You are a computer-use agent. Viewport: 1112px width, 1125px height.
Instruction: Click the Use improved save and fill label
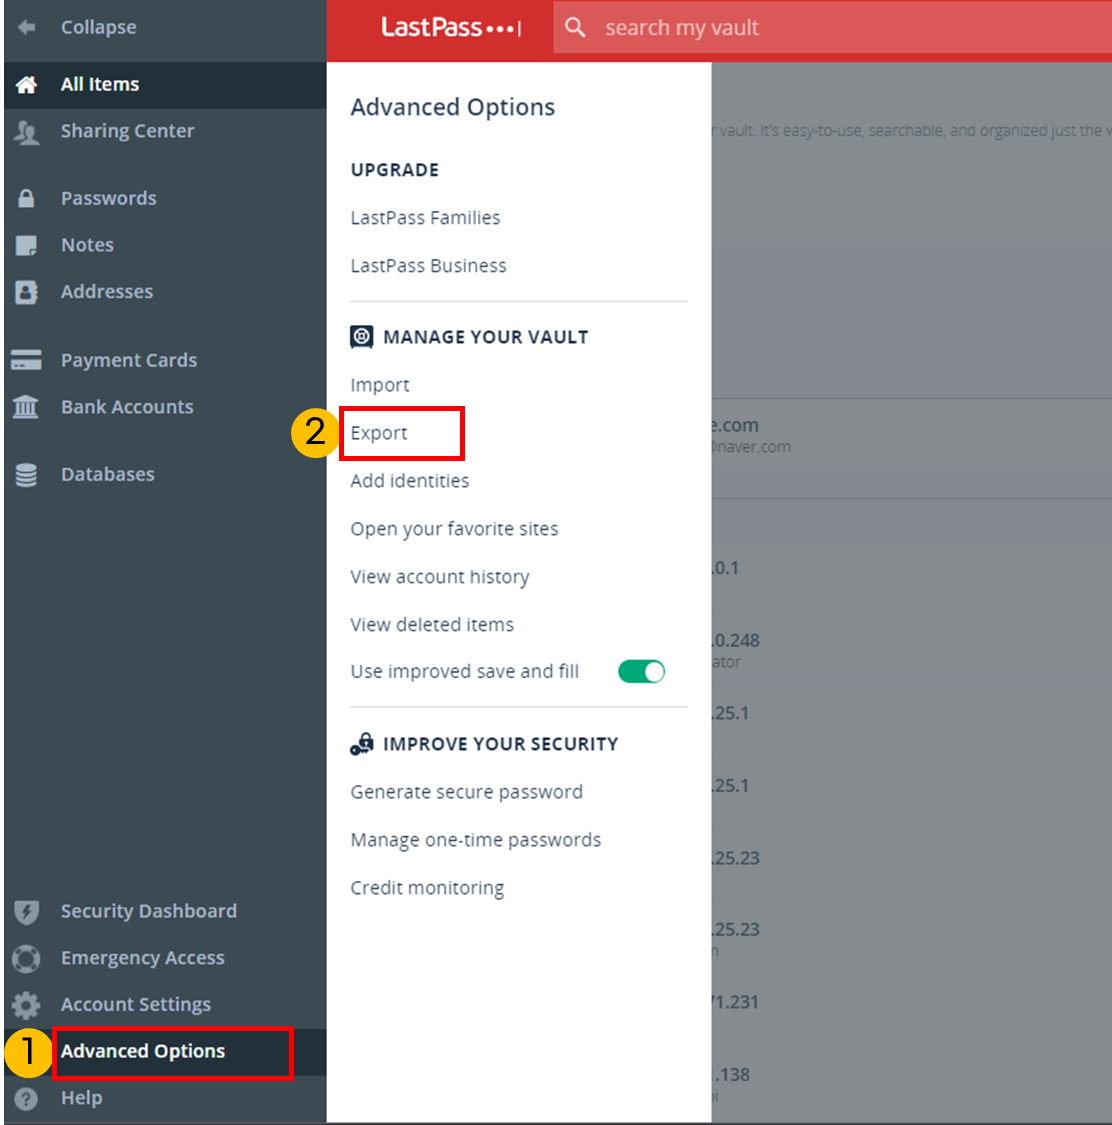(464, 672)
